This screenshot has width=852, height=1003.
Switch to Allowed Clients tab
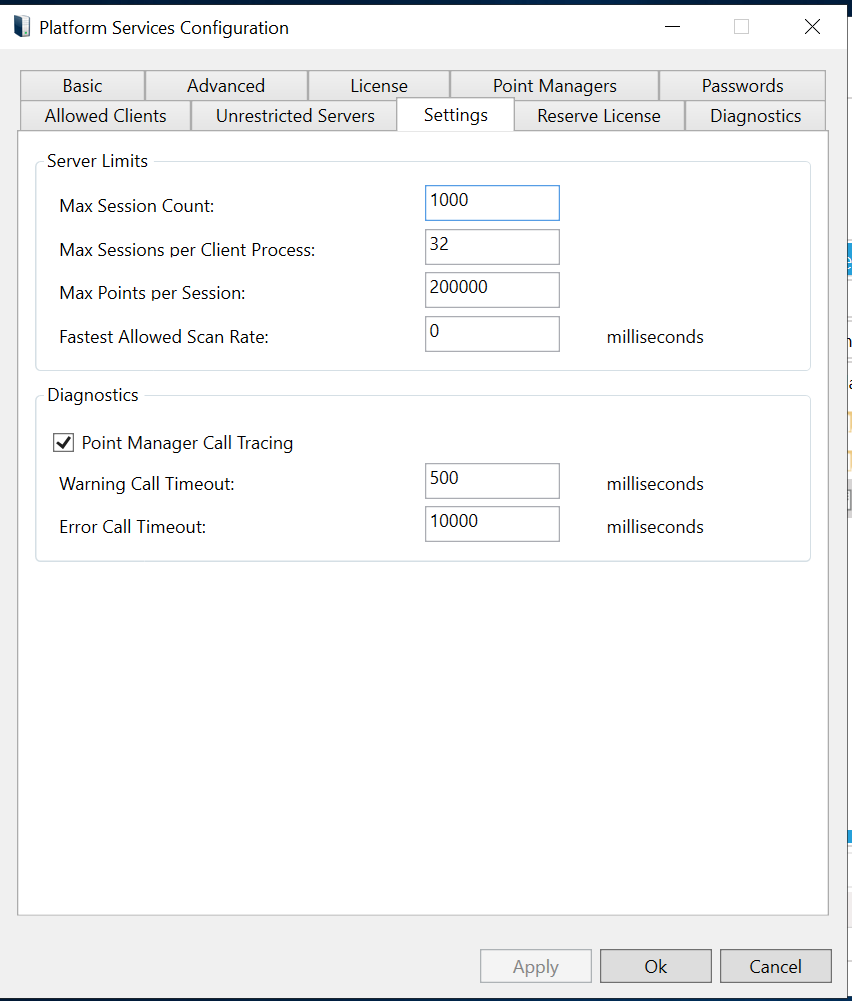[105, 116]
